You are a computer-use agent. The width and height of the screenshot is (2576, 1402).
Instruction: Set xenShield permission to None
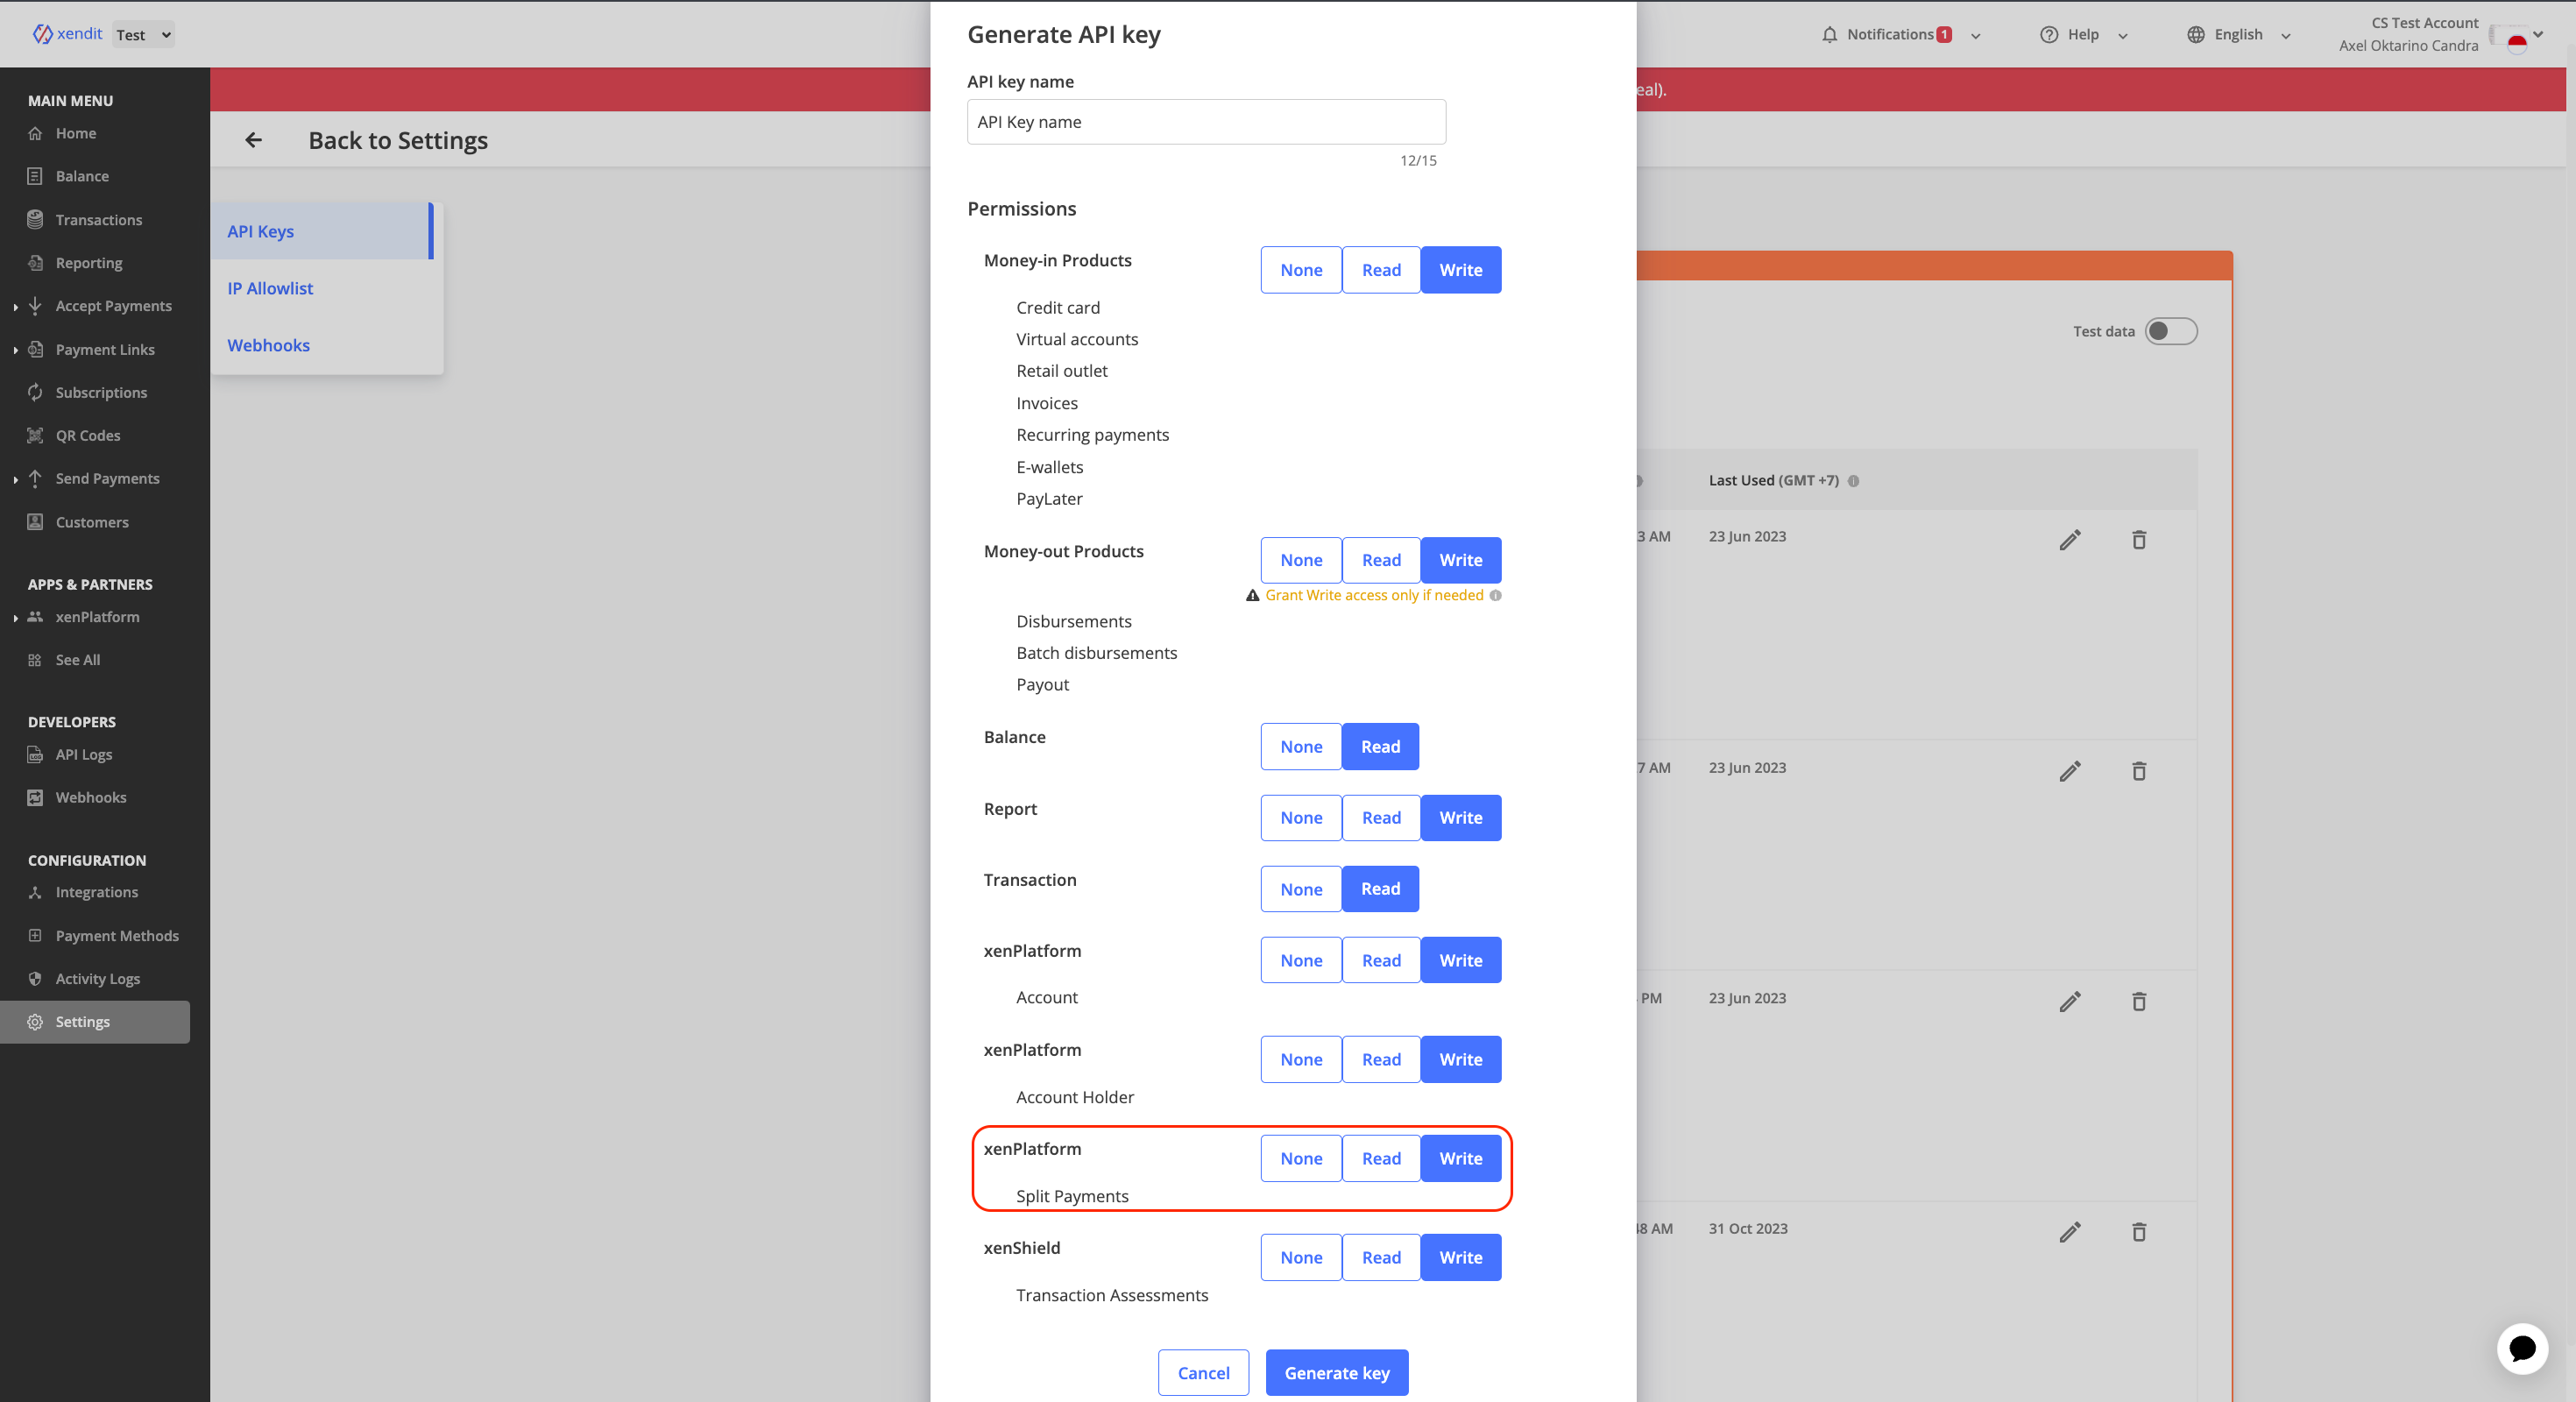1301,1257
